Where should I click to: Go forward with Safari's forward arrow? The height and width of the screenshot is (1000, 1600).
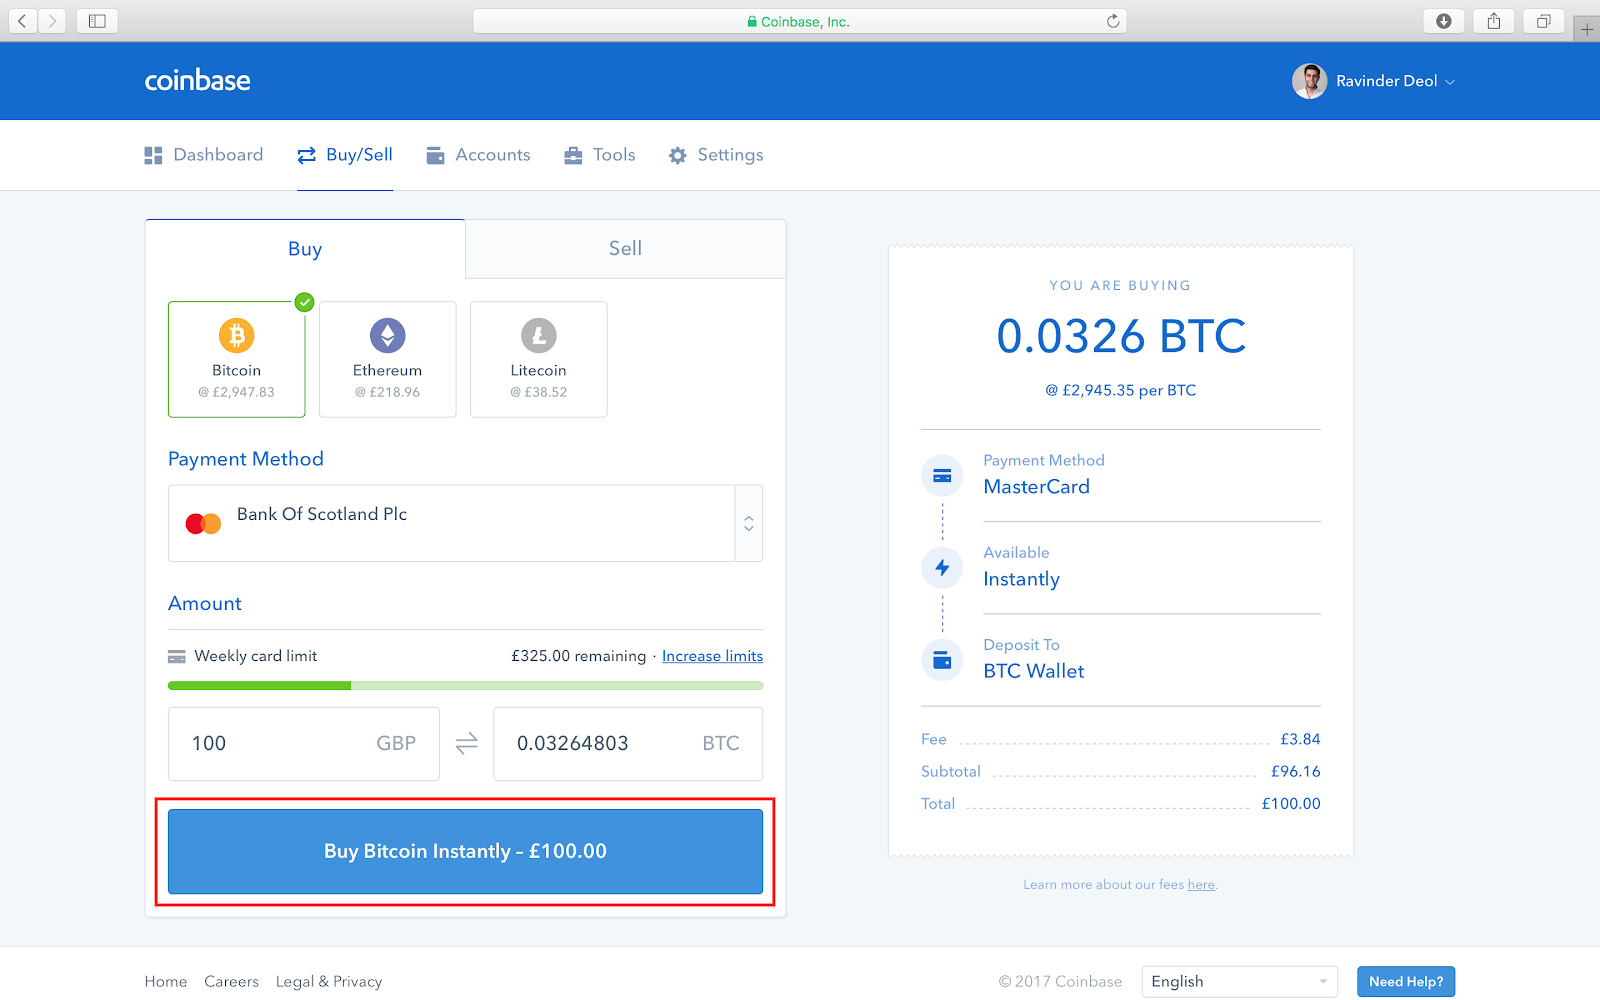(52, 21)
